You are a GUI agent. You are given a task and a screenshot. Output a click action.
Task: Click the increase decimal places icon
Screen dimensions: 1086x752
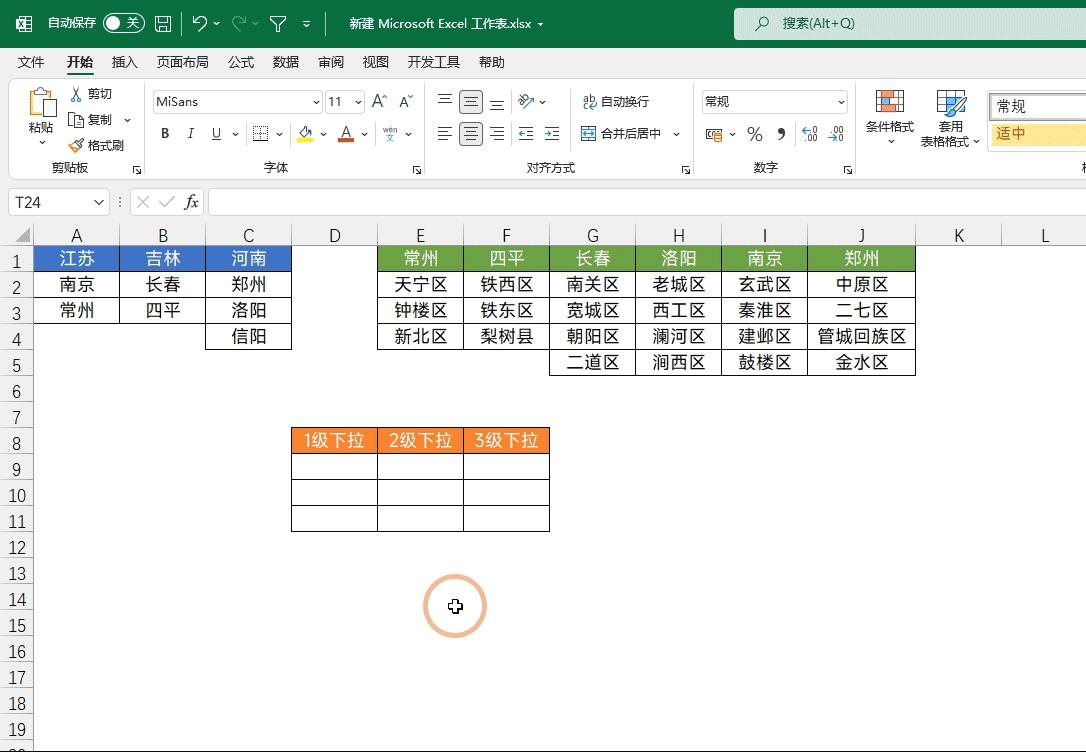808,134
